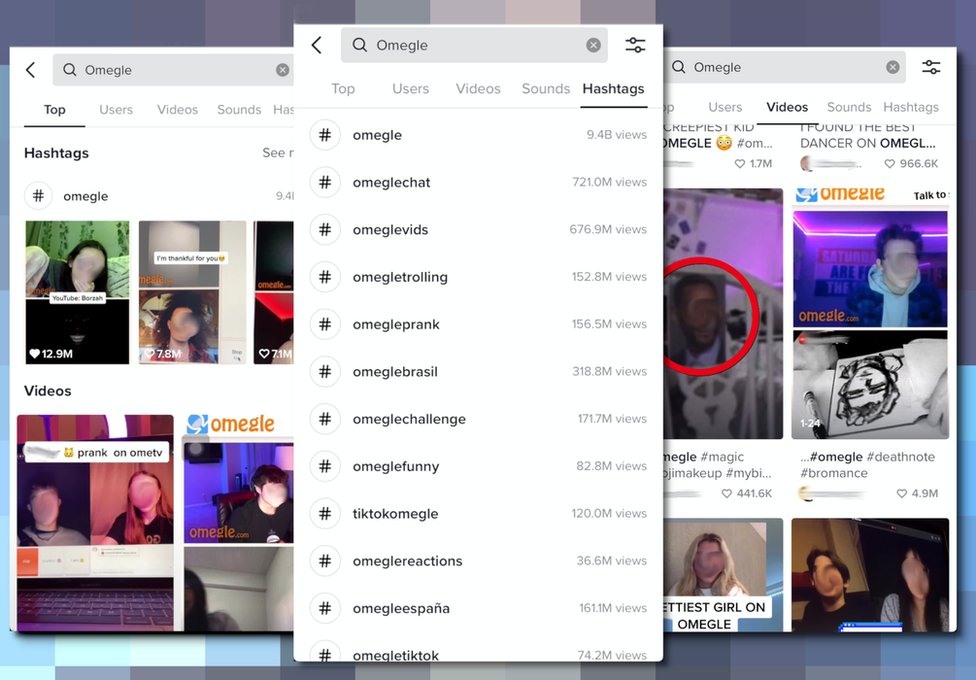This screenshot has width=976, height=680.
Task: Clear the search text in center panel
Action: pyautogui.click(x=593, y=45)
